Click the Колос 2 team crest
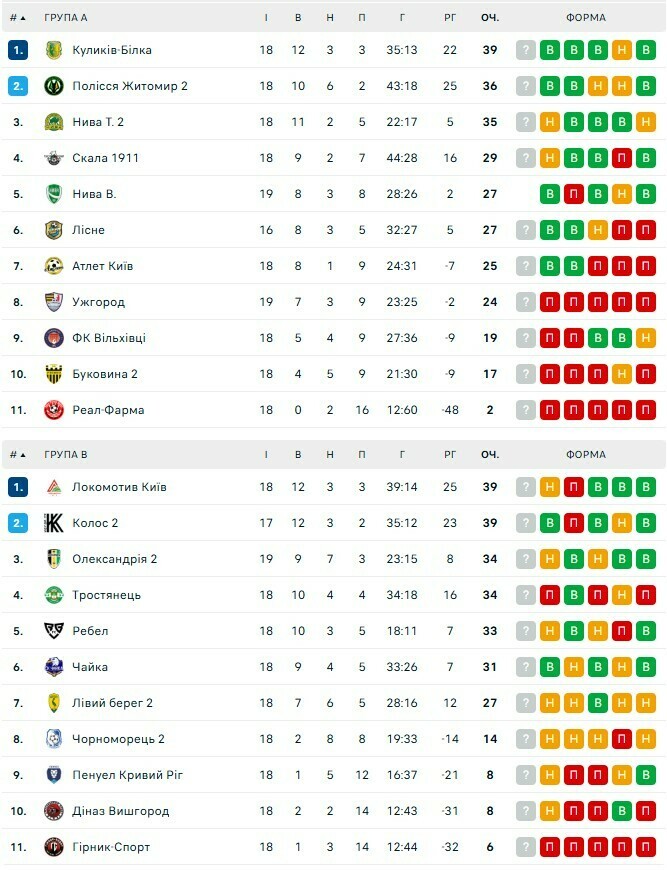The height and width of the screenshot is (870, 667). point(54,523)
